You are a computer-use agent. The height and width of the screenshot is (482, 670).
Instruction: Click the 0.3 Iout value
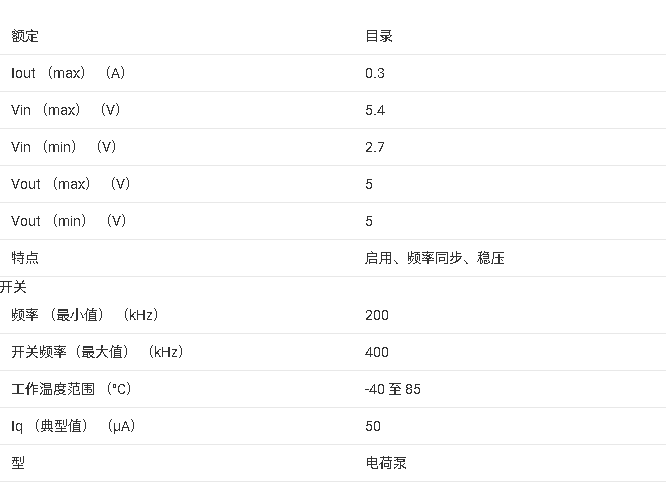click(375, 73)
